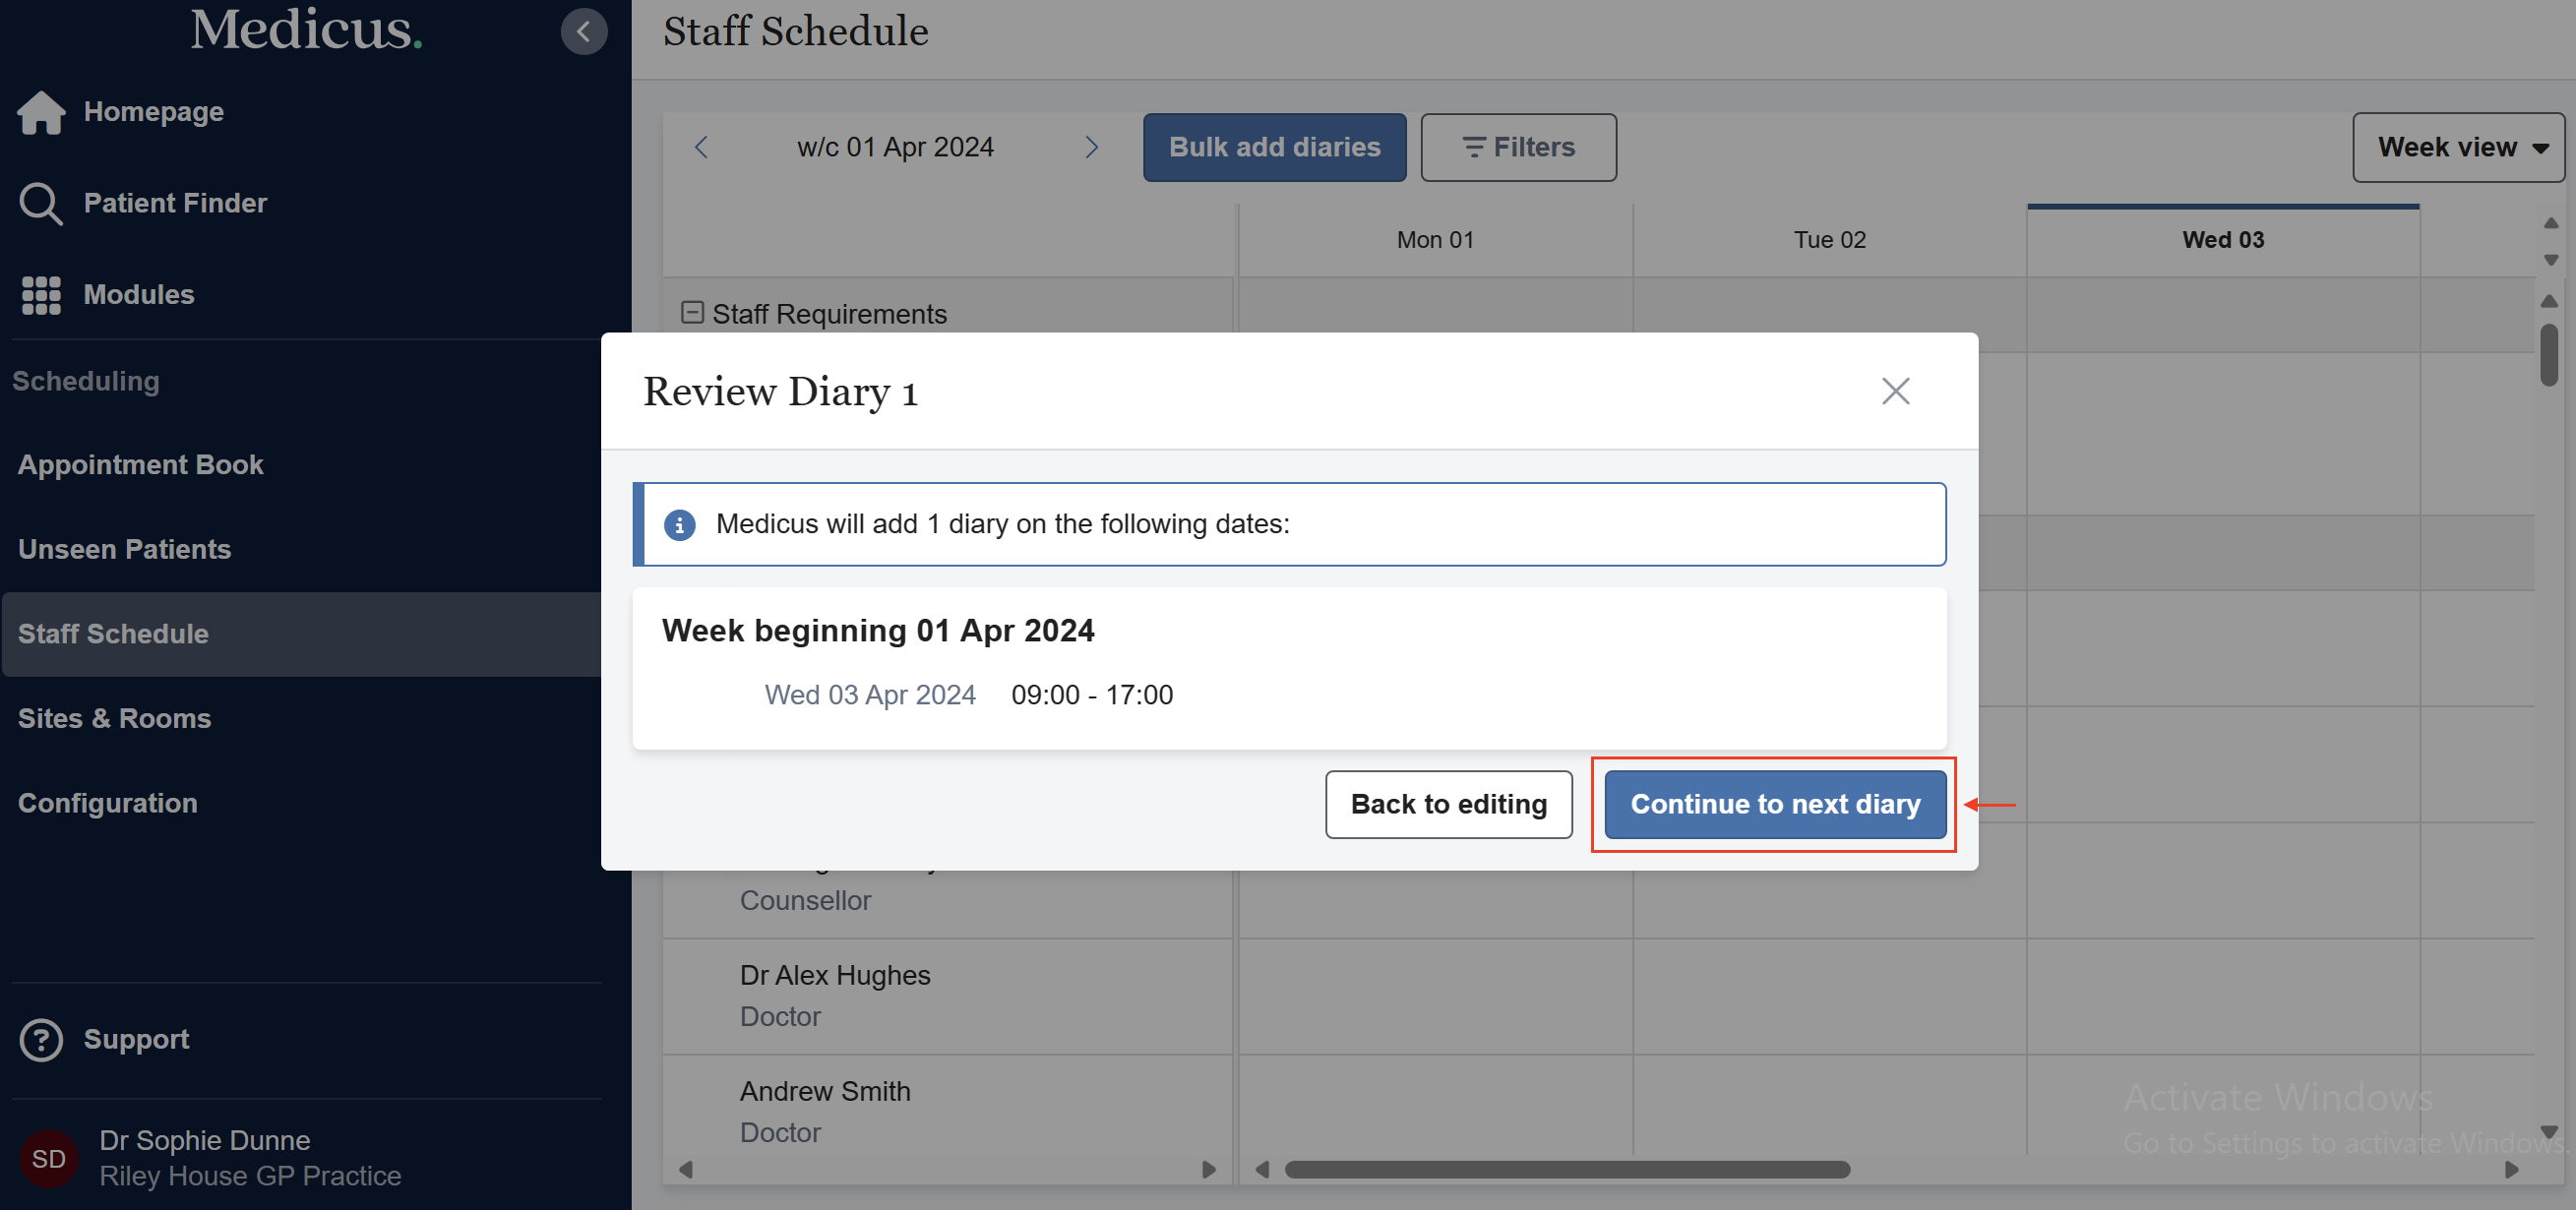Open the Wed 03 Apr 2024 date link

870,694
